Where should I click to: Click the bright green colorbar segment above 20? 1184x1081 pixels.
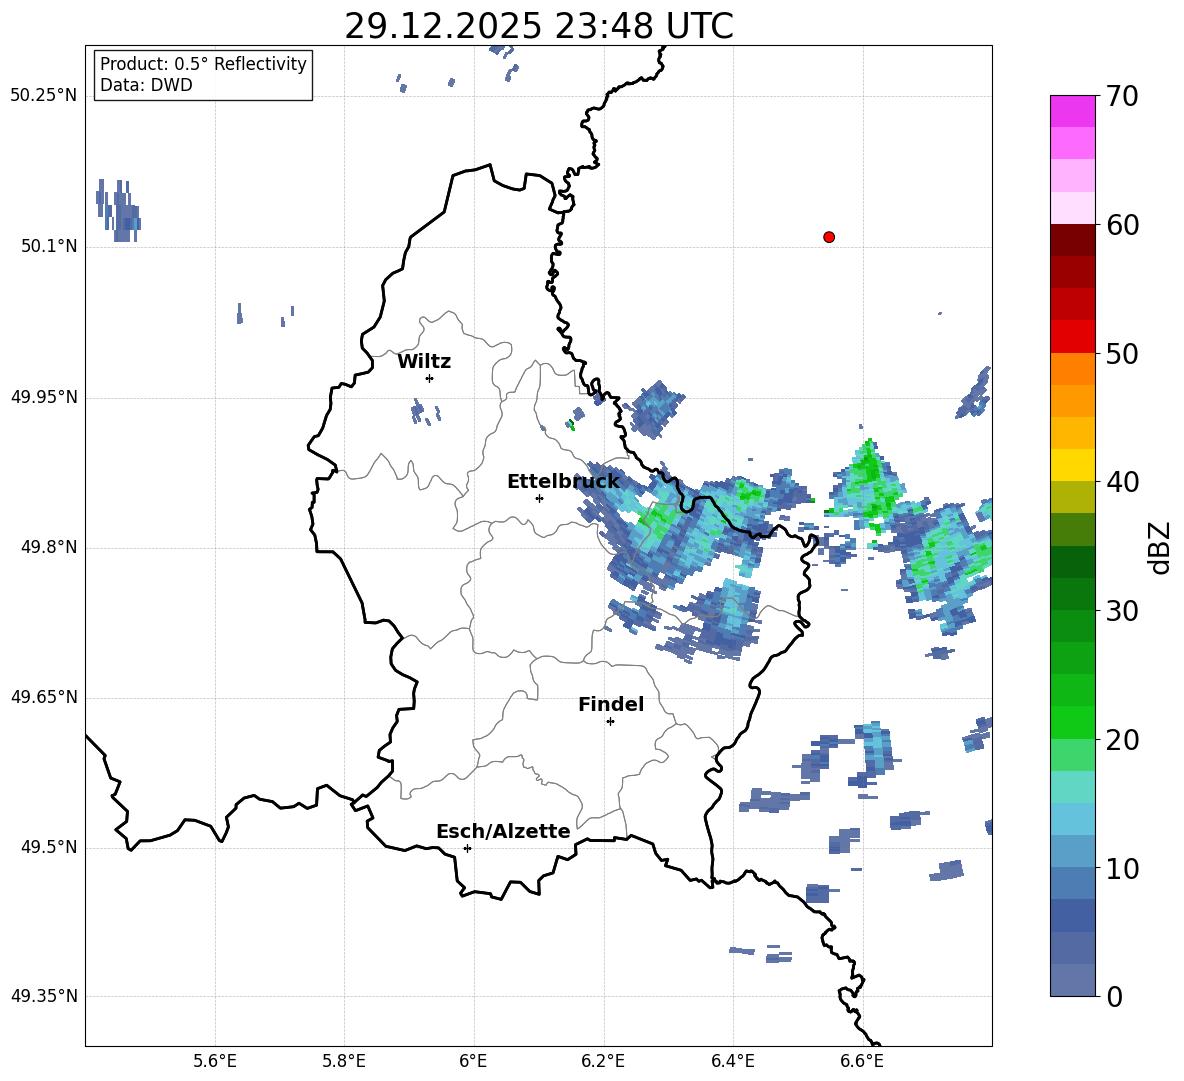(x=1072, y=722)
